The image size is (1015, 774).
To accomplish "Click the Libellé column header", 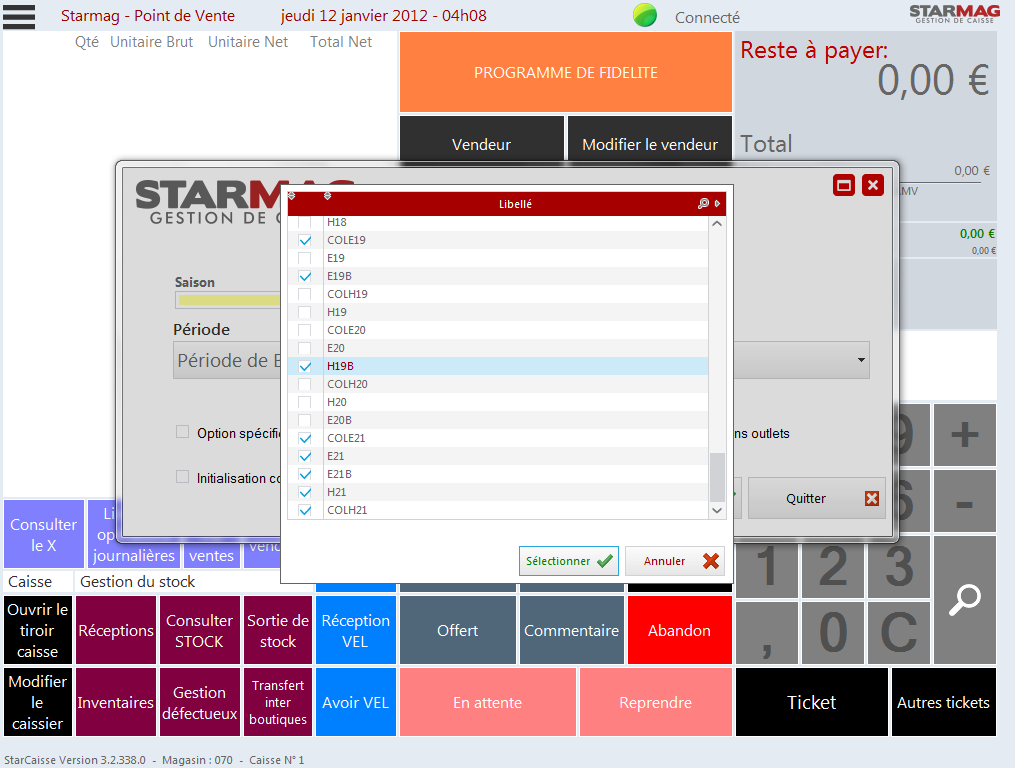I will [515, 204].
